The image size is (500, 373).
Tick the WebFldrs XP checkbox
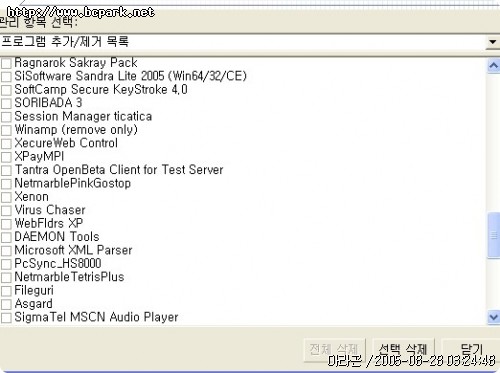coord(6,224)
